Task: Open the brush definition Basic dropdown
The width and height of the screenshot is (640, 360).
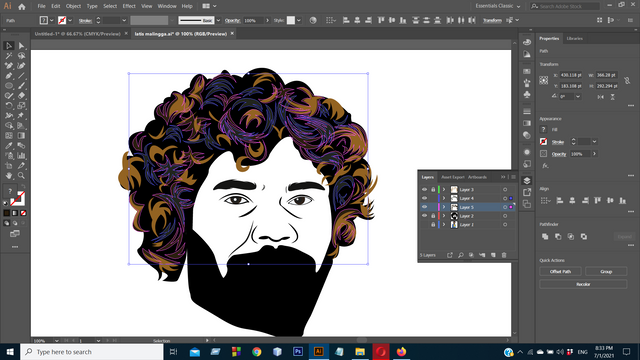Action: pos(218,20)
